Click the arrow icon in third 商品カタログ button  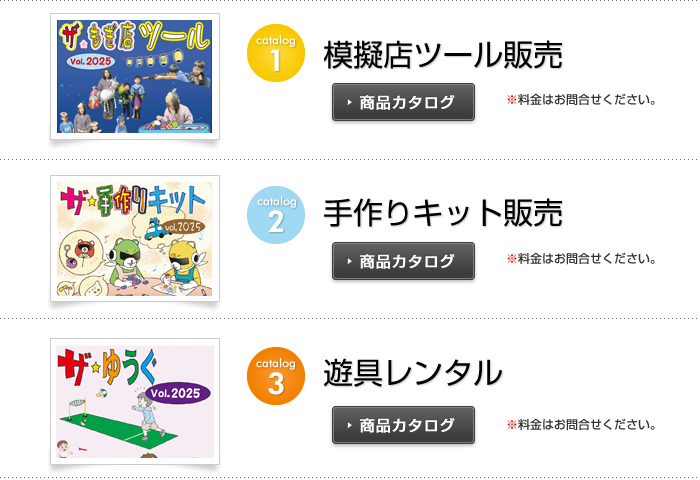(x=349, y=426)
